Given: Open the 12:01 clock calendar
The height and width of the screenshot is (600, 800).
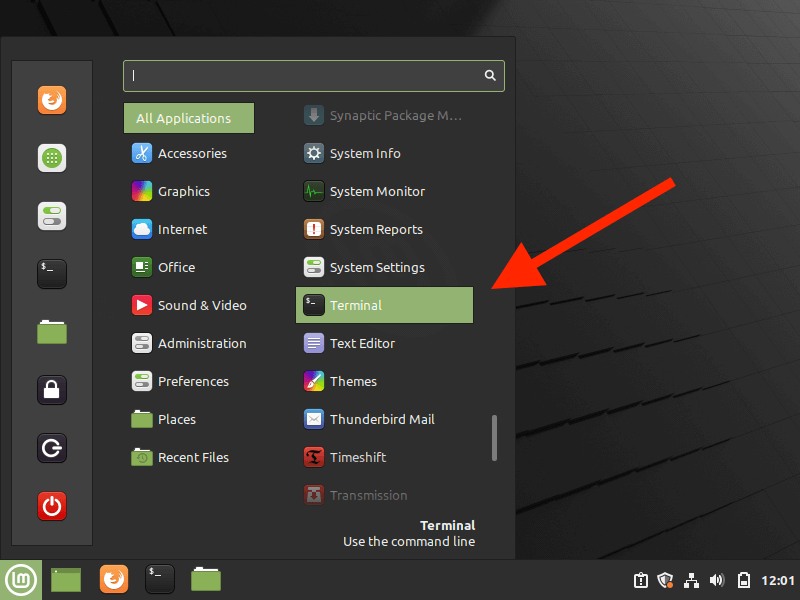Looking at the screenshot, I should [778, 581].
